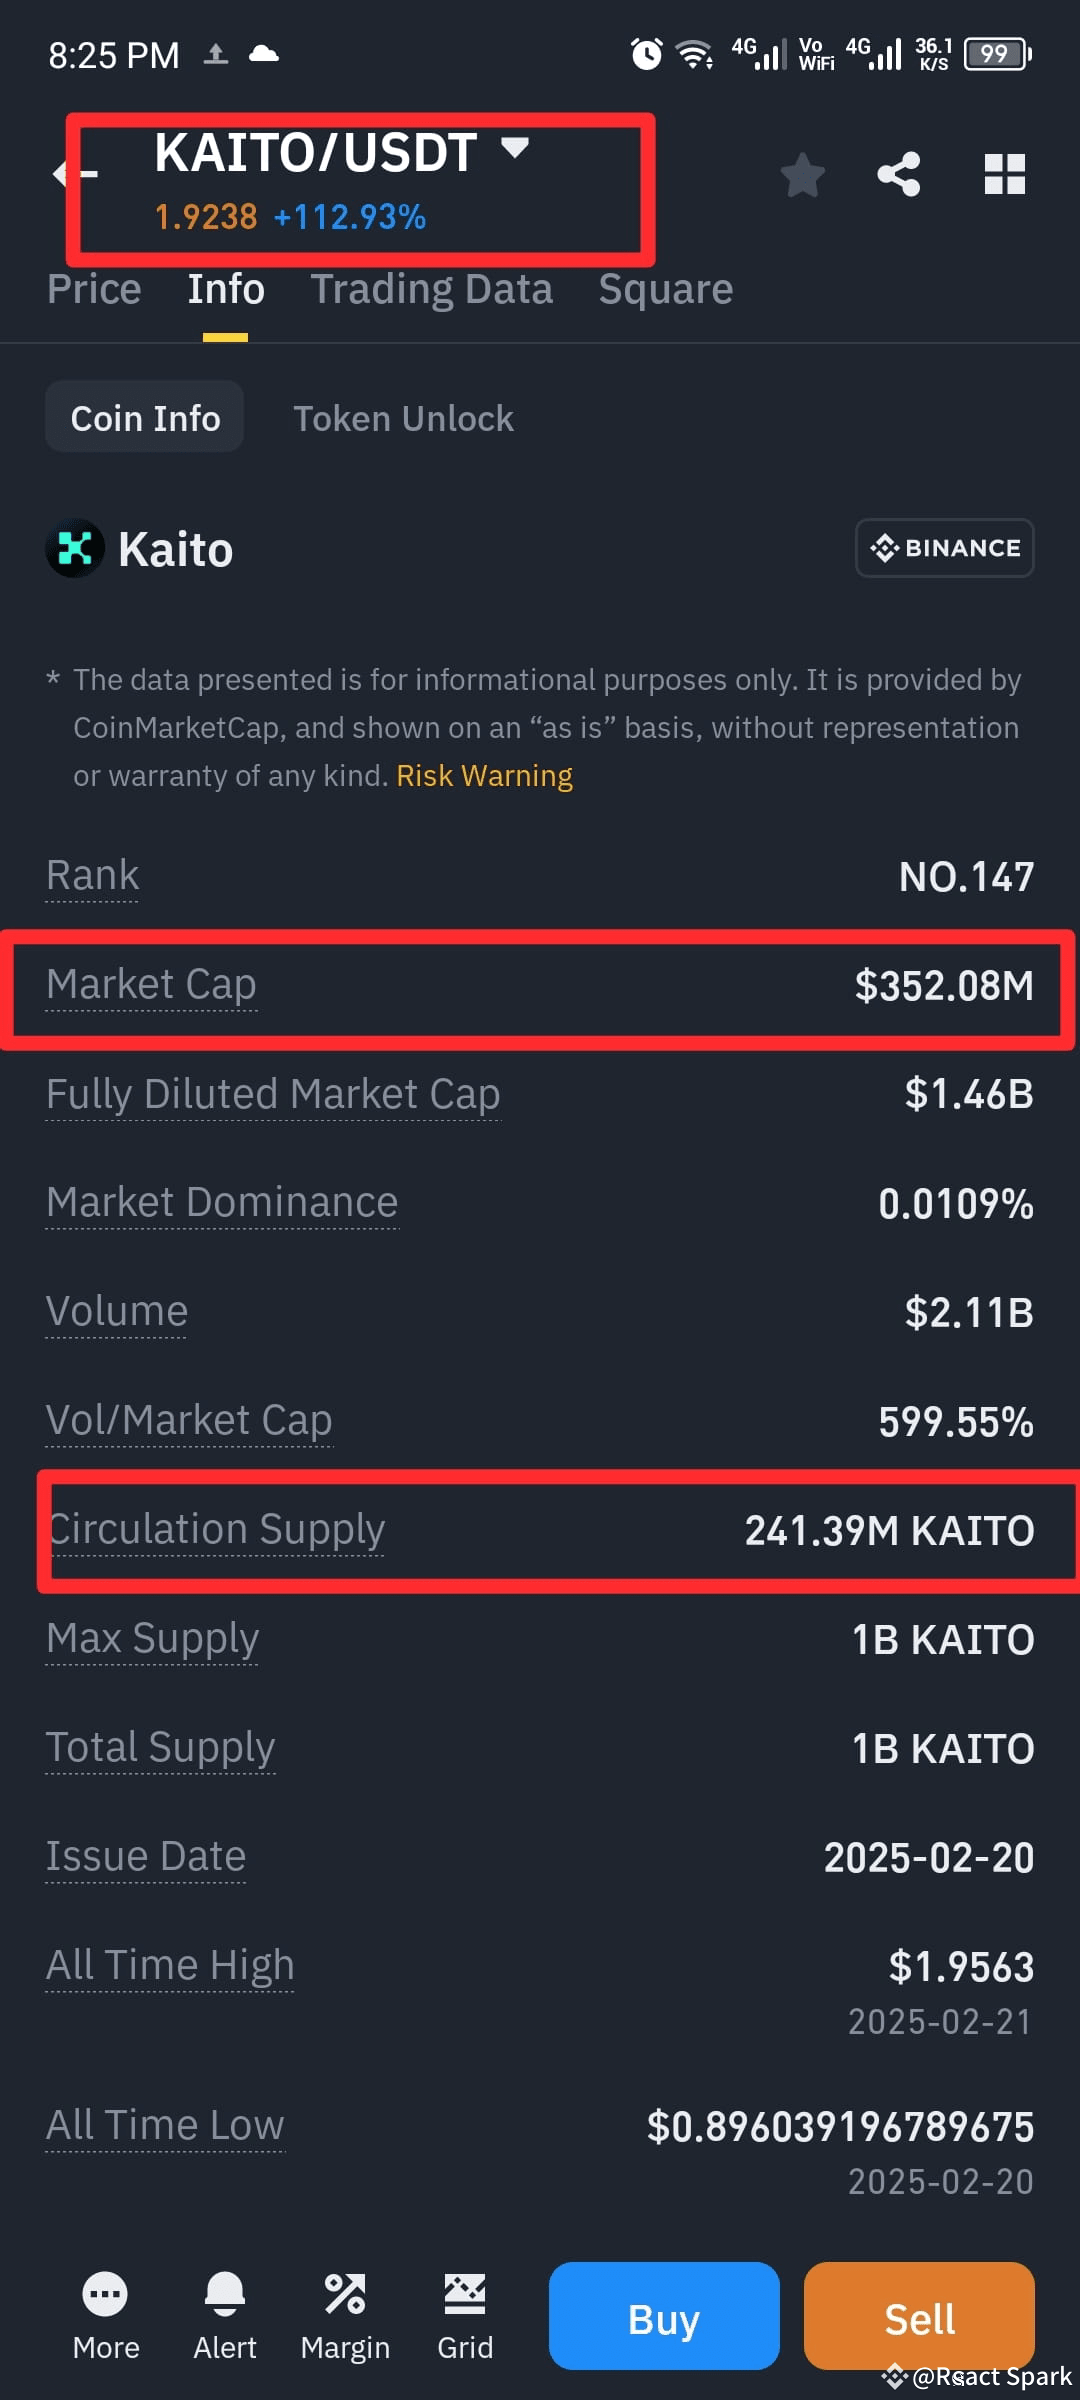This screenshot has height=2400, width=1080.
Task: Tap the orange Sell button
Action: 919,2316
